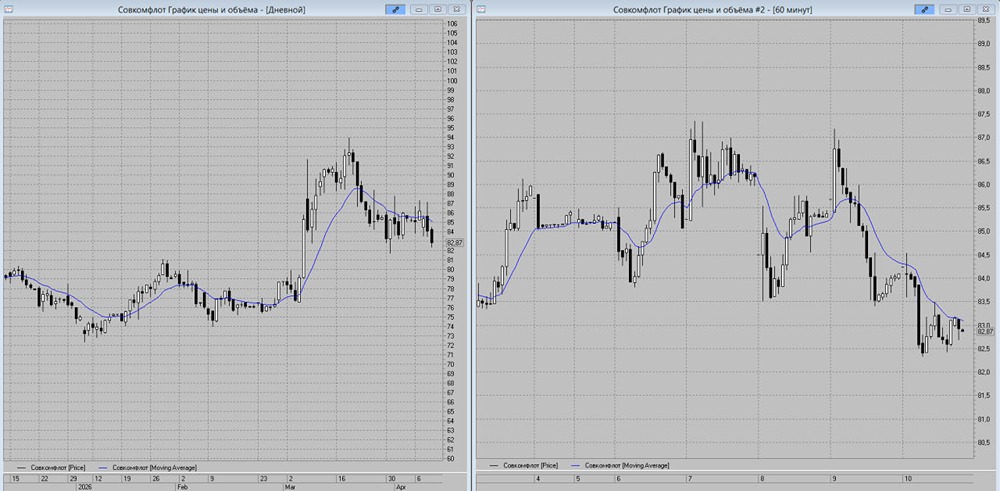1000x491 pixels.
Task: Click day label 5 on 60-minute time axis
Action: coord(577,478)
